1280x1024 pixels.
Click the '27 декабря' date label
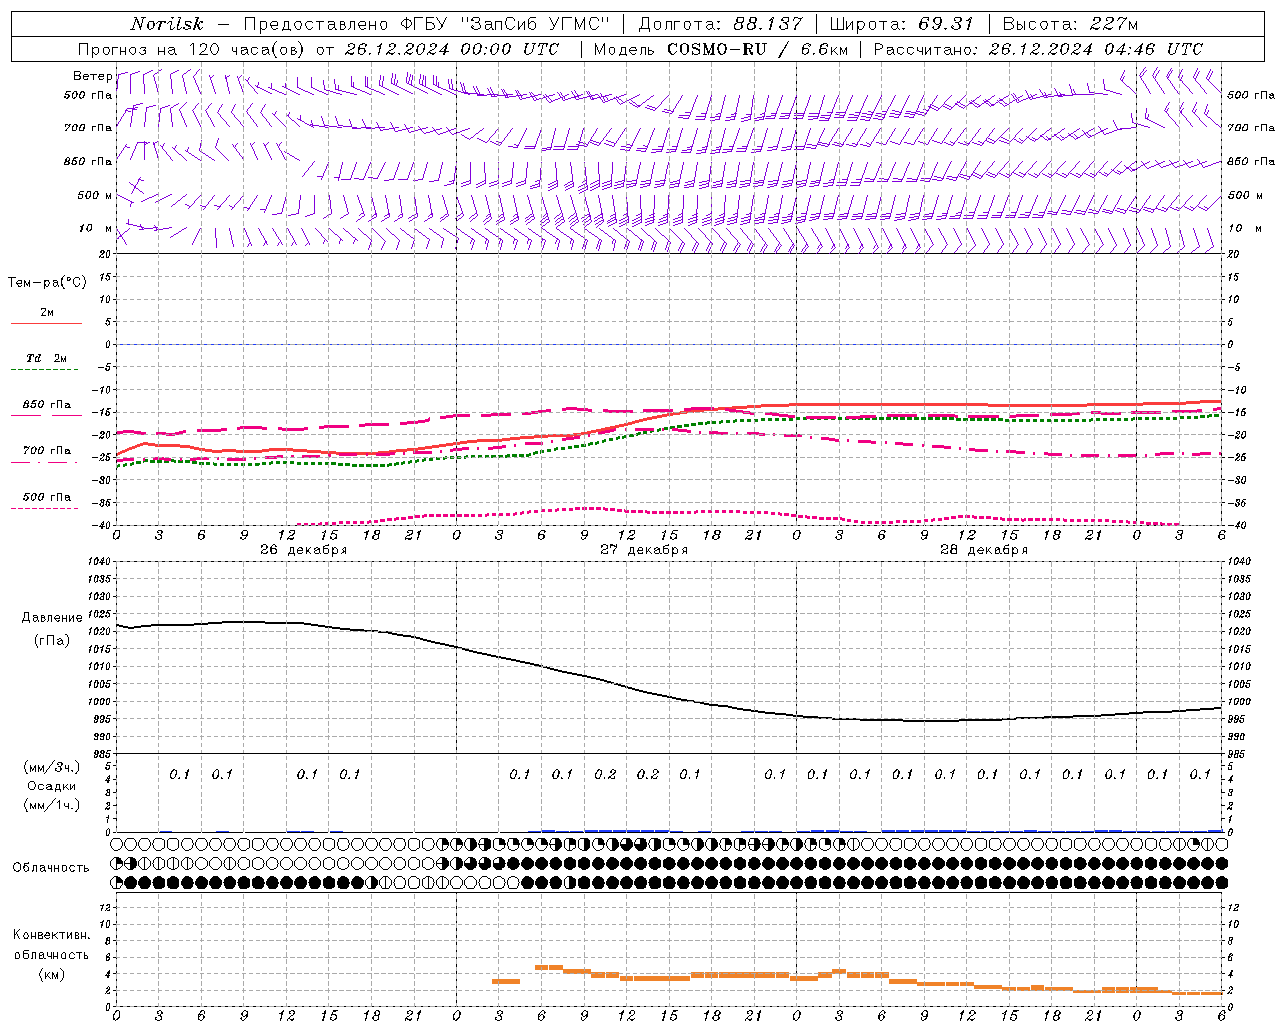click(x=643, y=550)
